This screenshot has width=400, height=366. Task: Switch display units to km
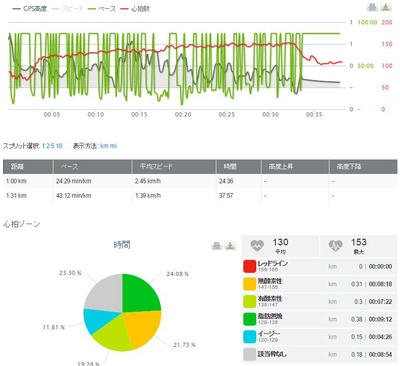[104, 146]
